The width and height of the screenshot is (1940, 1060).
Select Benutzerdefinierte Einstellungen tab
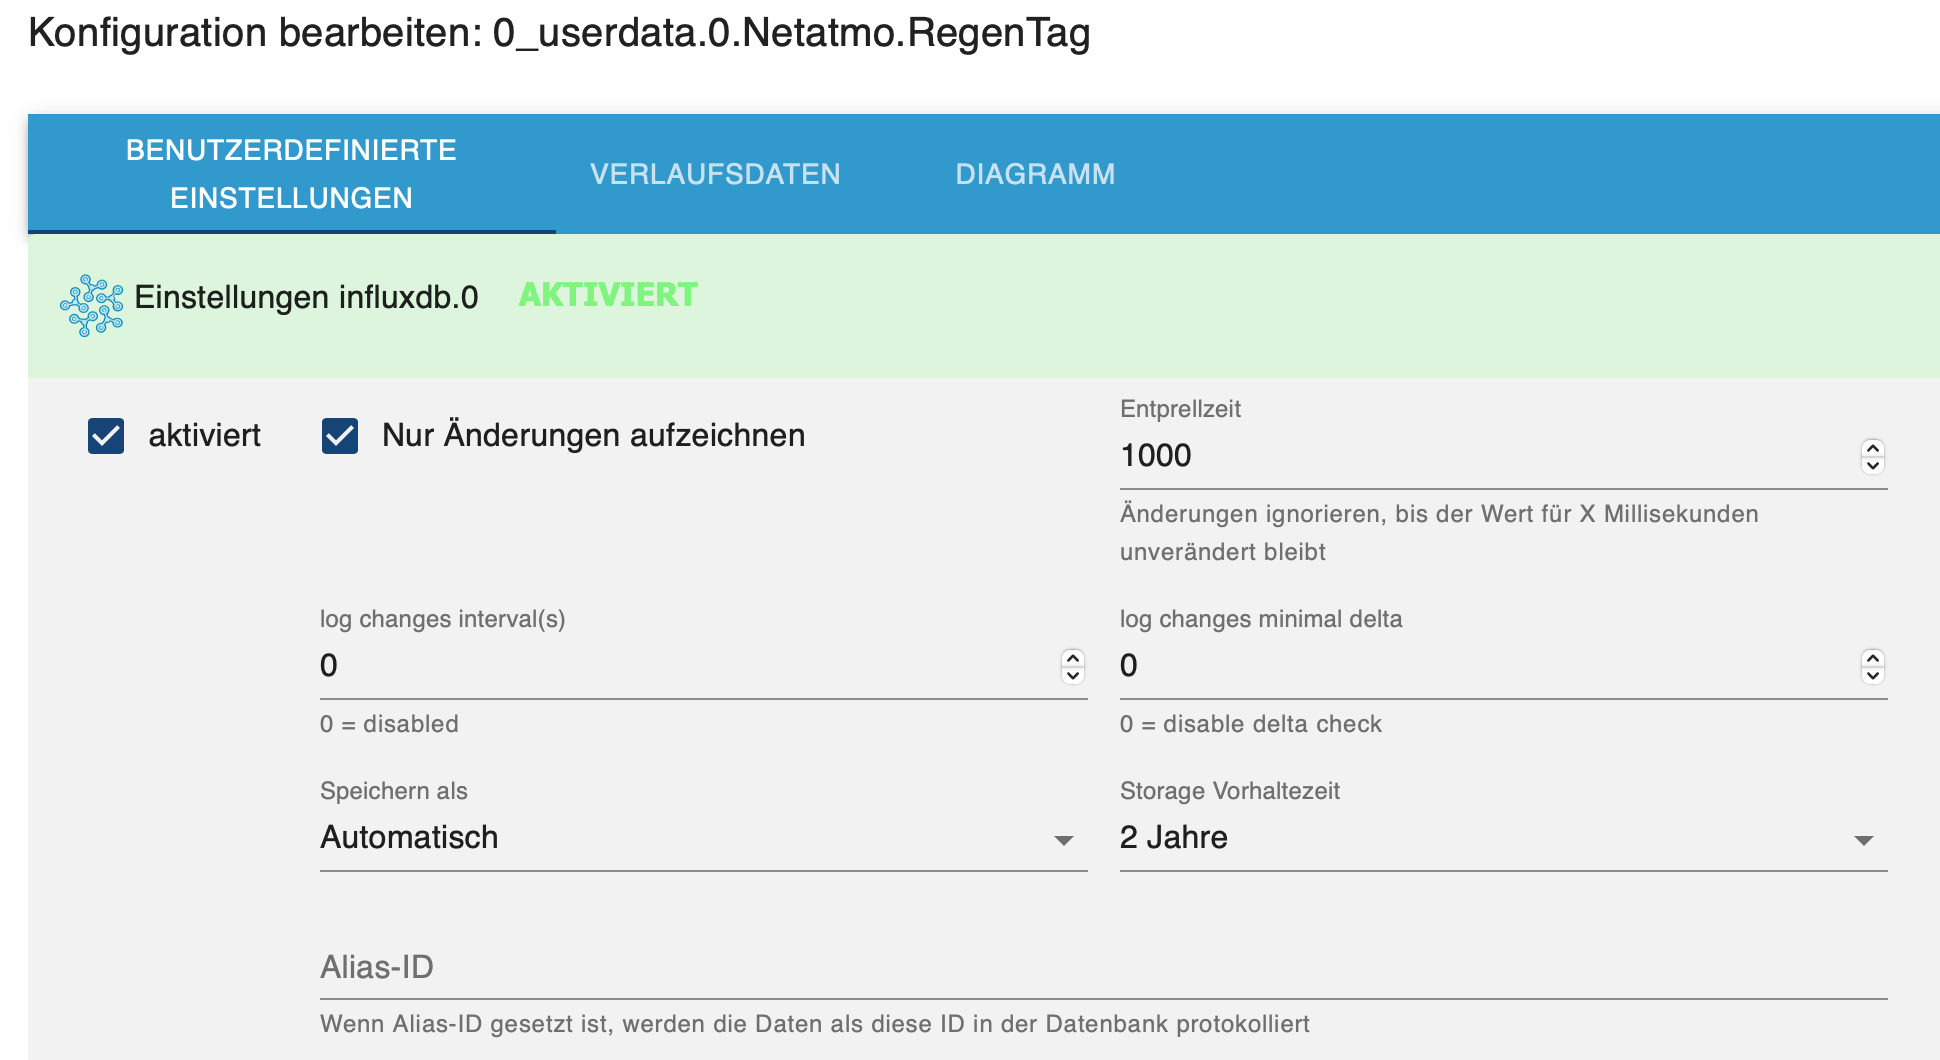point(291,174)
